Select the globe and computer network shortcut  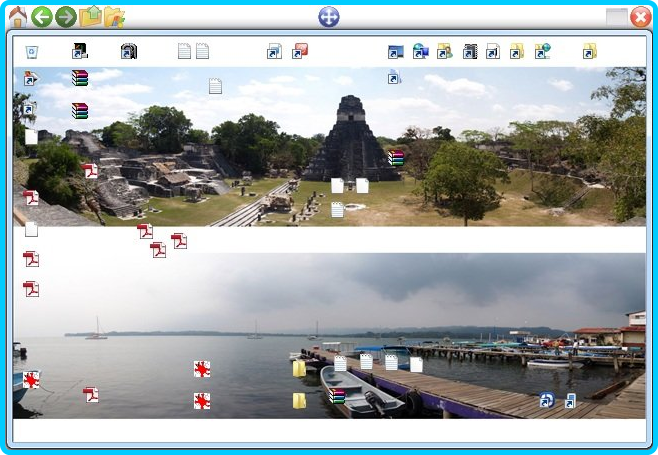420,51
